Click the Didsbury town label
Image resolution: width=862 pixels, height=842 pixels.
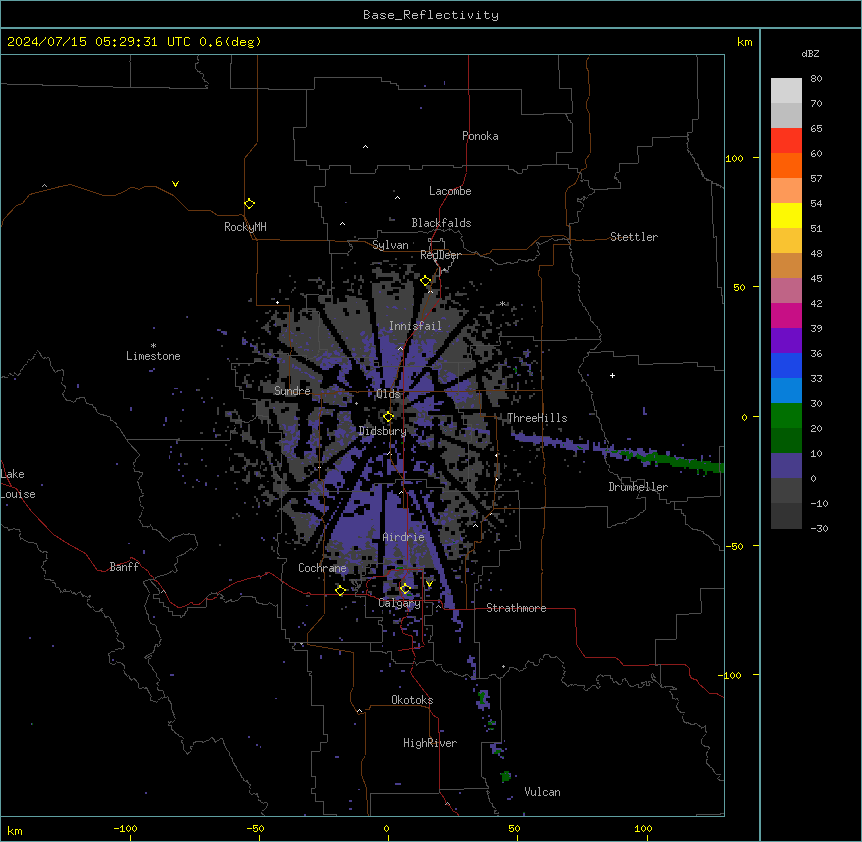coord(383,431)
